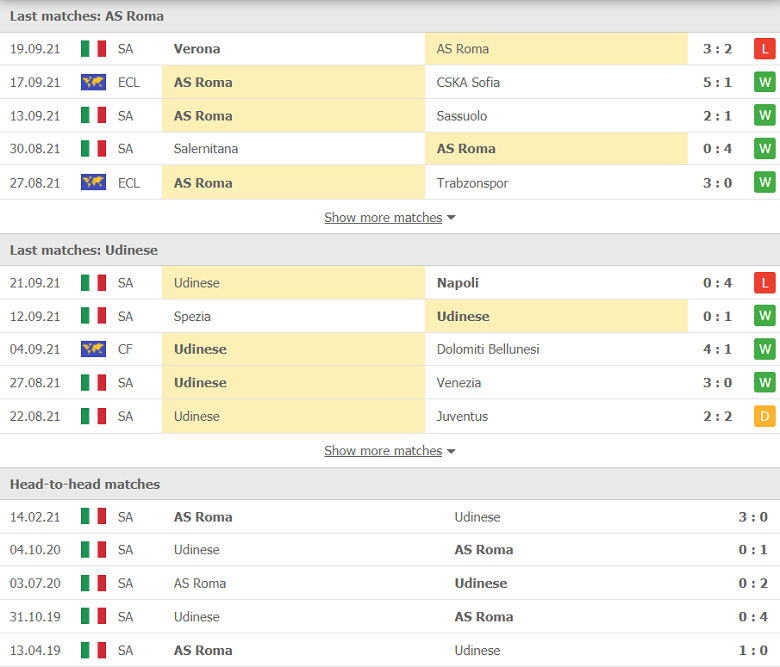This screenshot has width=780, height=667.
Task: Click the world flag icon for CF match
Action: point(94,349)
